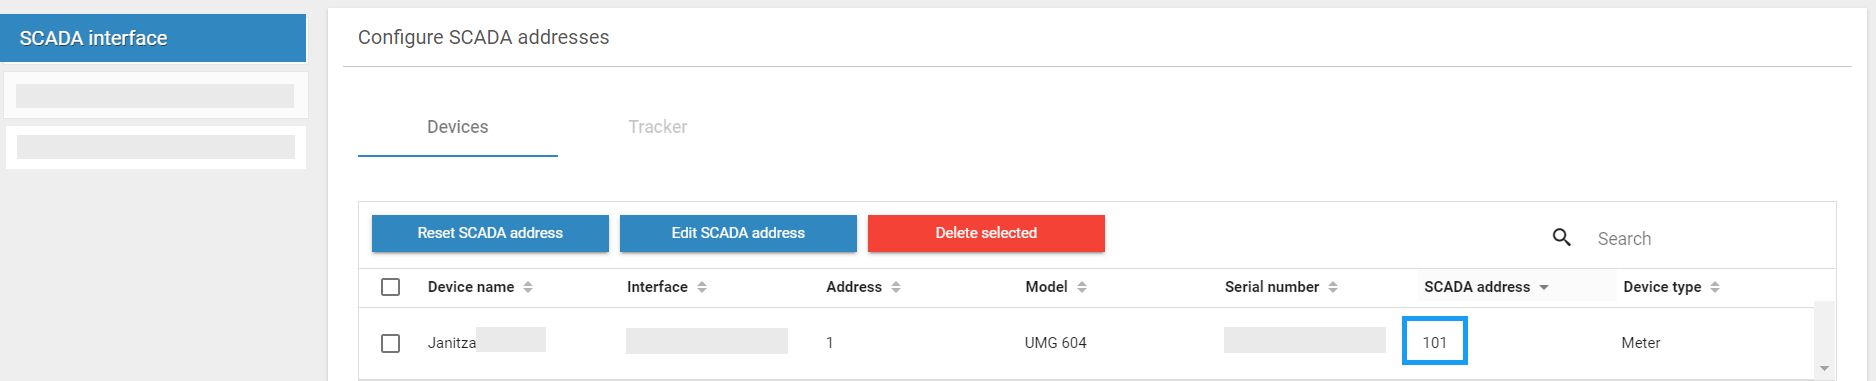The image size is (1876, 381).
Task: Click the UMG 604 model cell
Action: tap(1056, 343)
